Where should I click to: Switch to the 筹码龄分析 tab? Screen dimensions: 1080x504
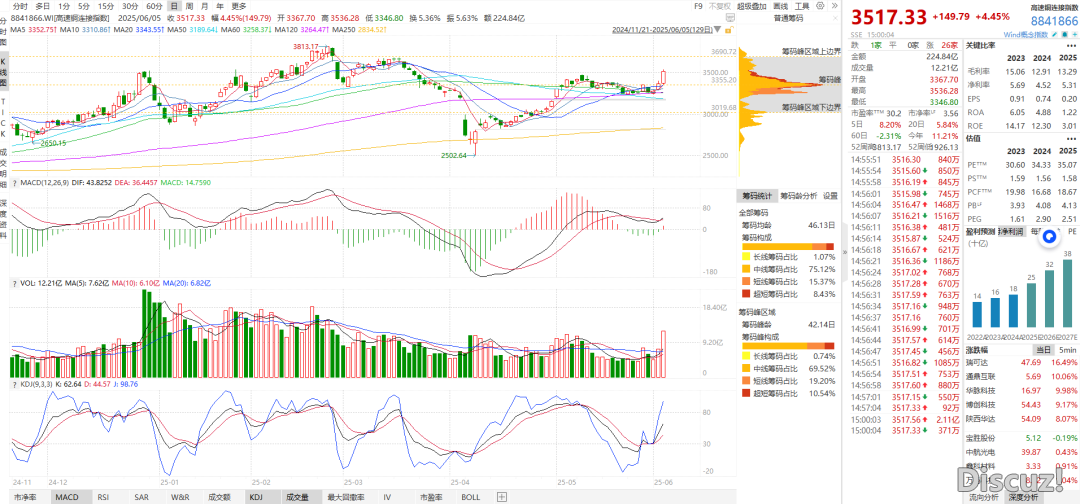[x=798, y=196]
